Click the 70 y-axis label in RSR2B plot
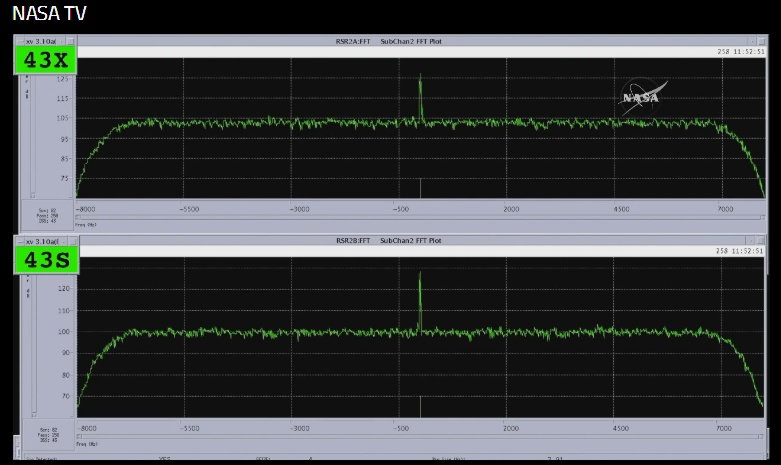781x465 pixels. [66, 396]
